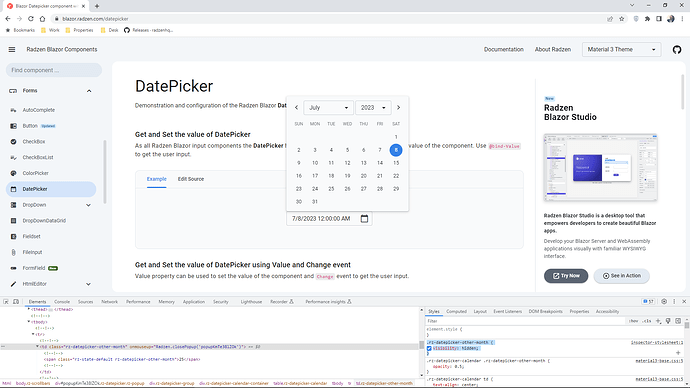Select the DevTools element inspector icon
The image size is (690, 388).
tap(6, 302)
